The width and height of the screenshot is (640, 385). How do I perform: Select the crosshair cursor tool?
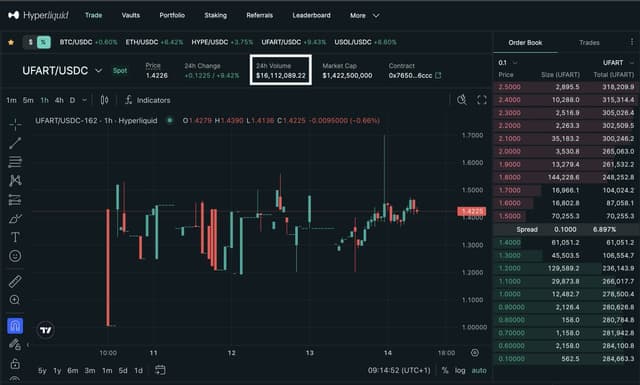(x=15, y=124)
